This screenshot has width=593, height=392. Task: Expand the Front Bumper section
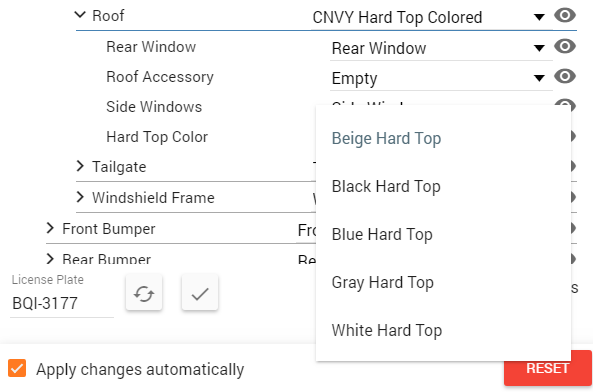coord(50,228)
